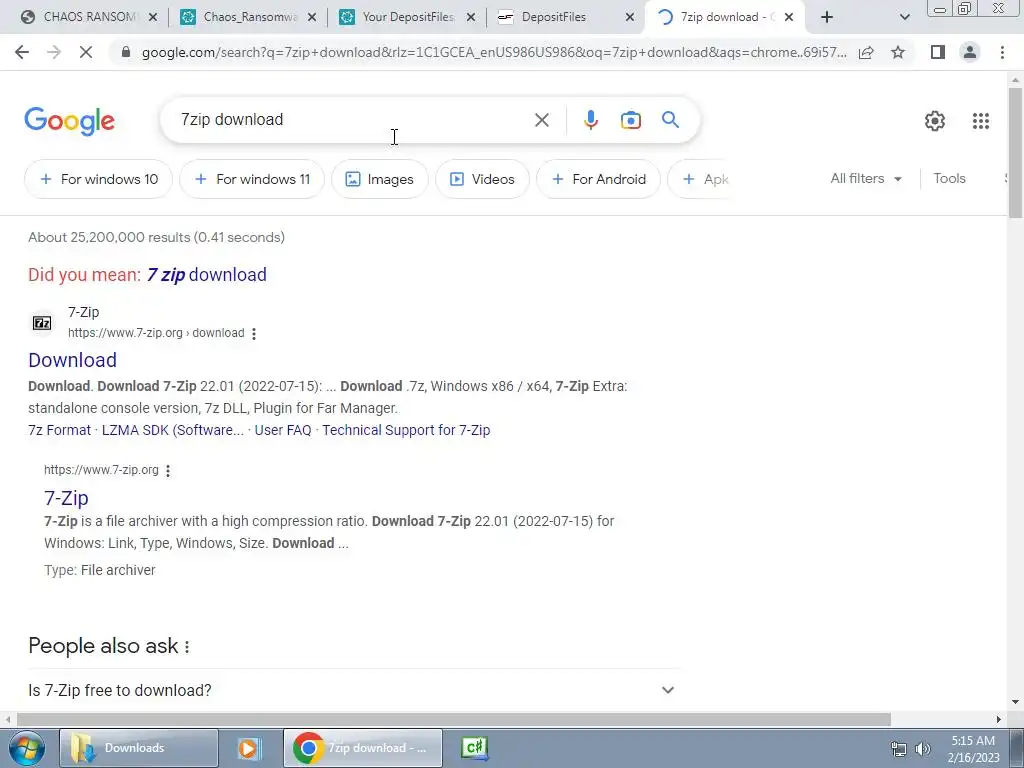Open Chrome side panel
Image resolution: width=1024 pixels, height=768 pixels.
tap(938, 52)
